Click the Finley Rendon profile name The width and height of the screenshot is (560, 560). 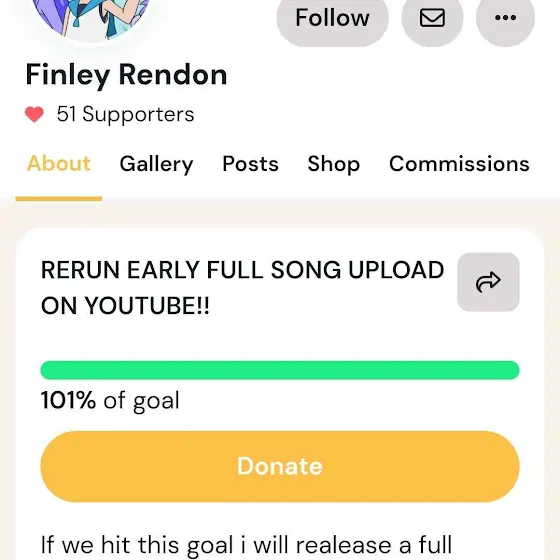[x=126, y=75]
